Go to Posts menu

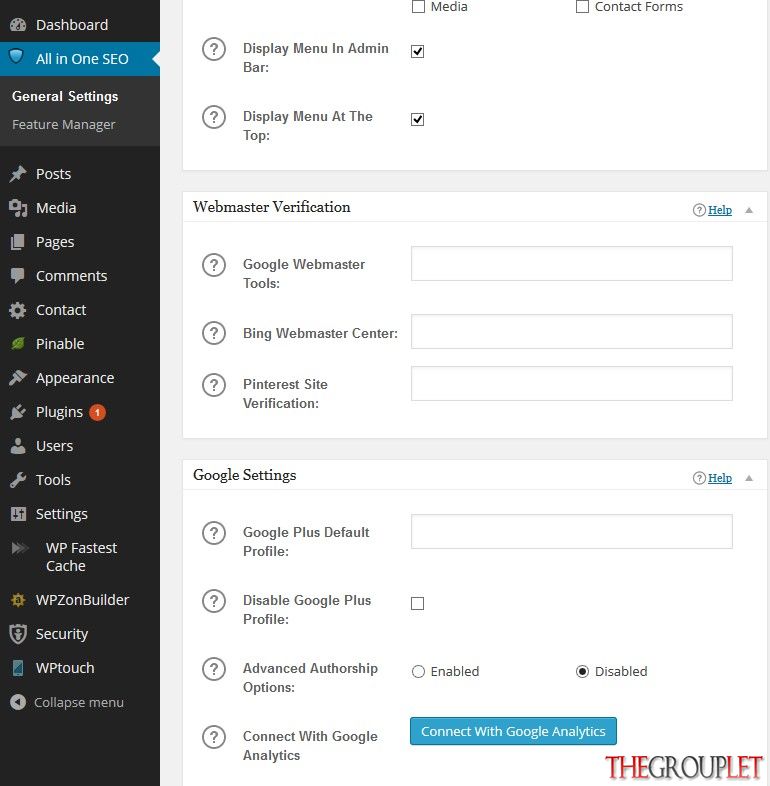[x=53, y=174]
